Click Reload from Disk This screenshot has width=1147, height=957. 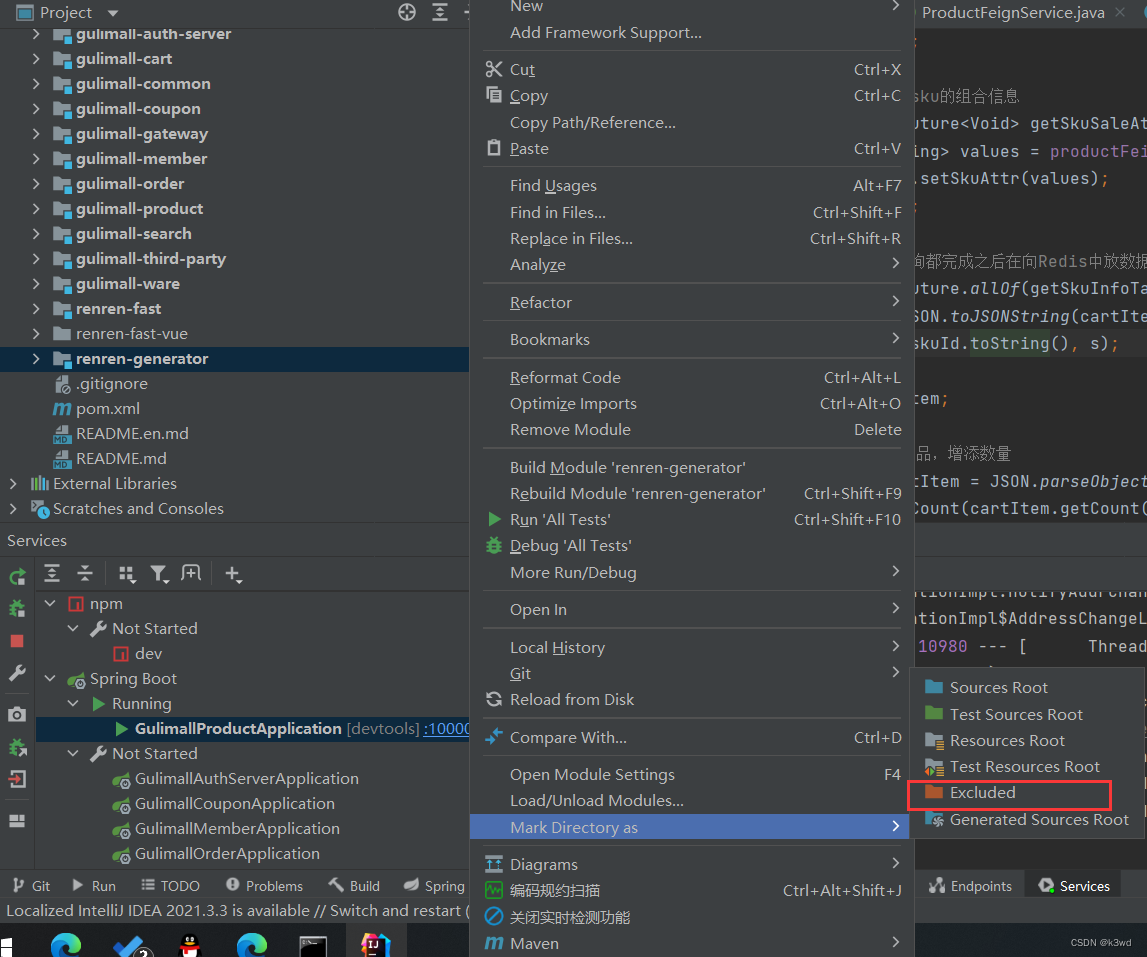(x=692, y=699)
